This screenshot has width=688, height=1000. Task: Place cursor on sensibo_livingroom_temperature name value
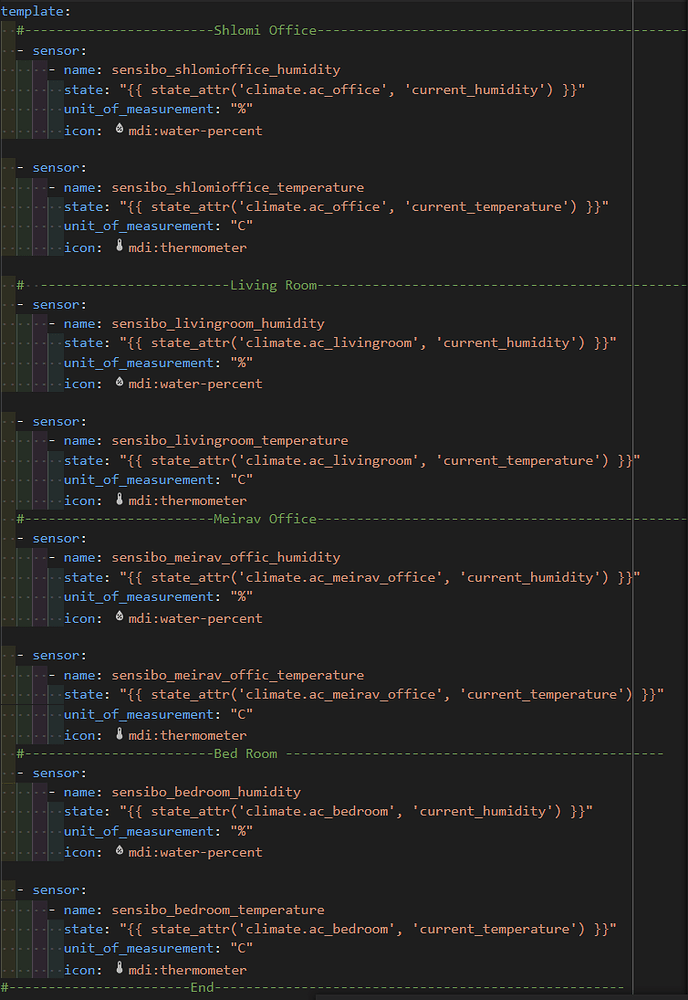coord(230,441)
